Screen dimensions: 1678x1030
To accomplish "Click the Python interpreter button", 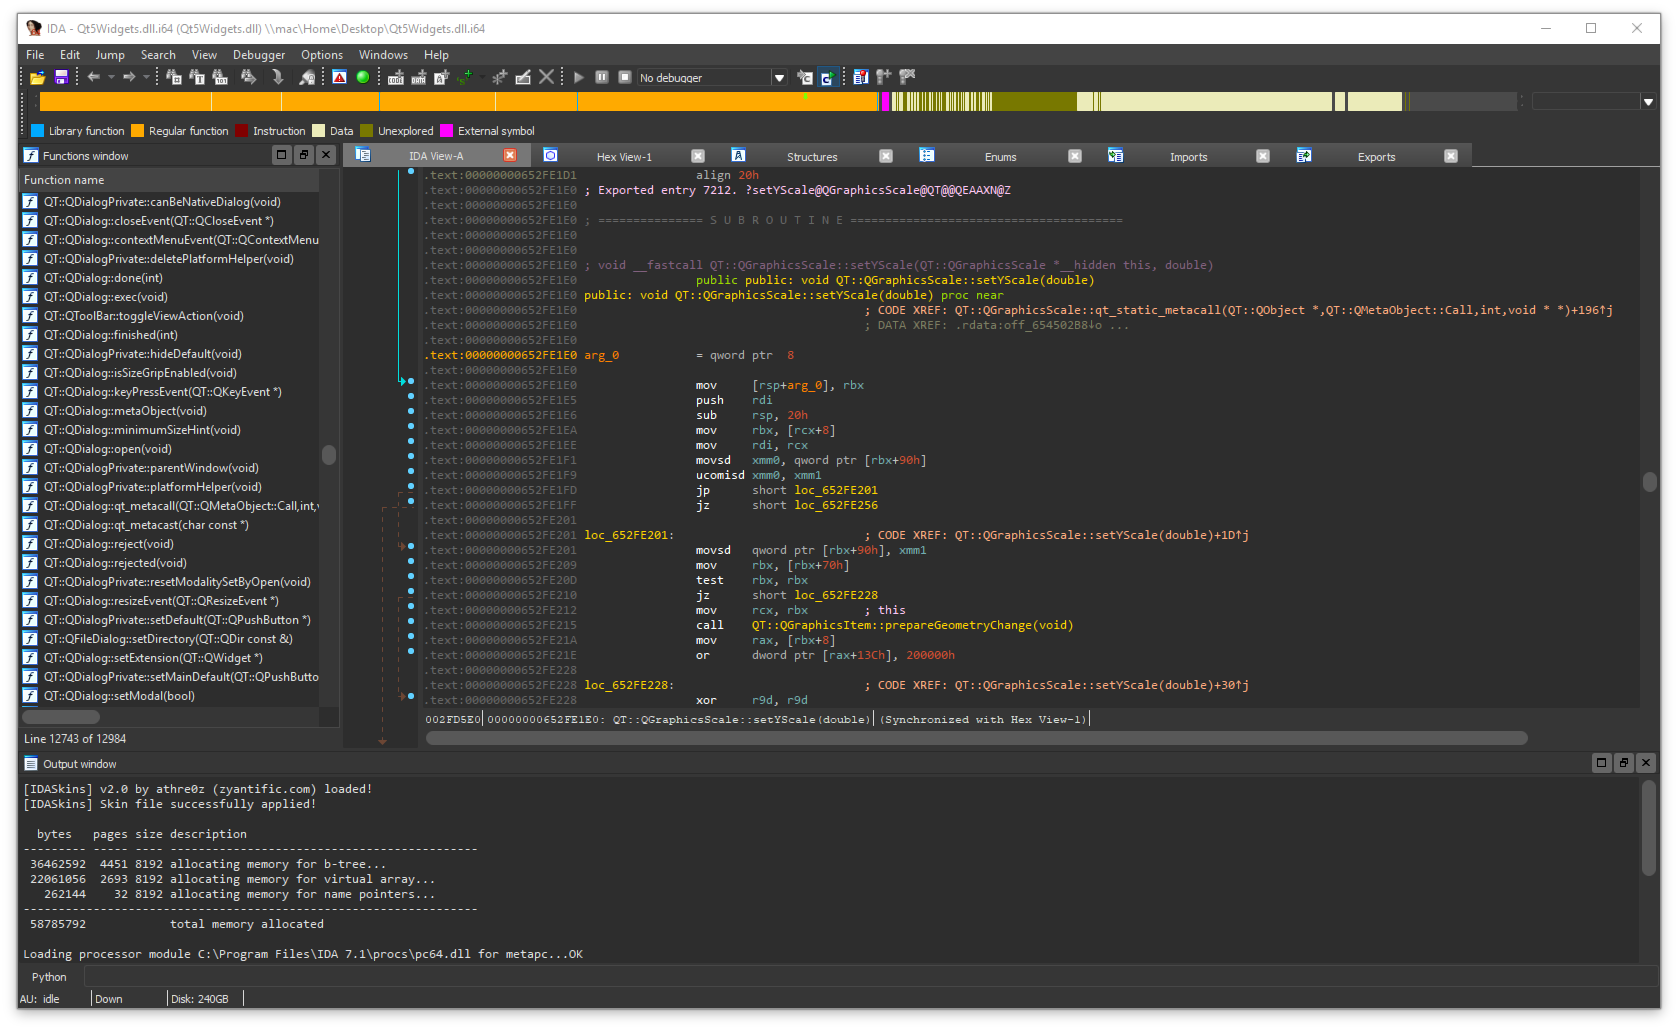I will pyautogui.click(x=49, y=977).
